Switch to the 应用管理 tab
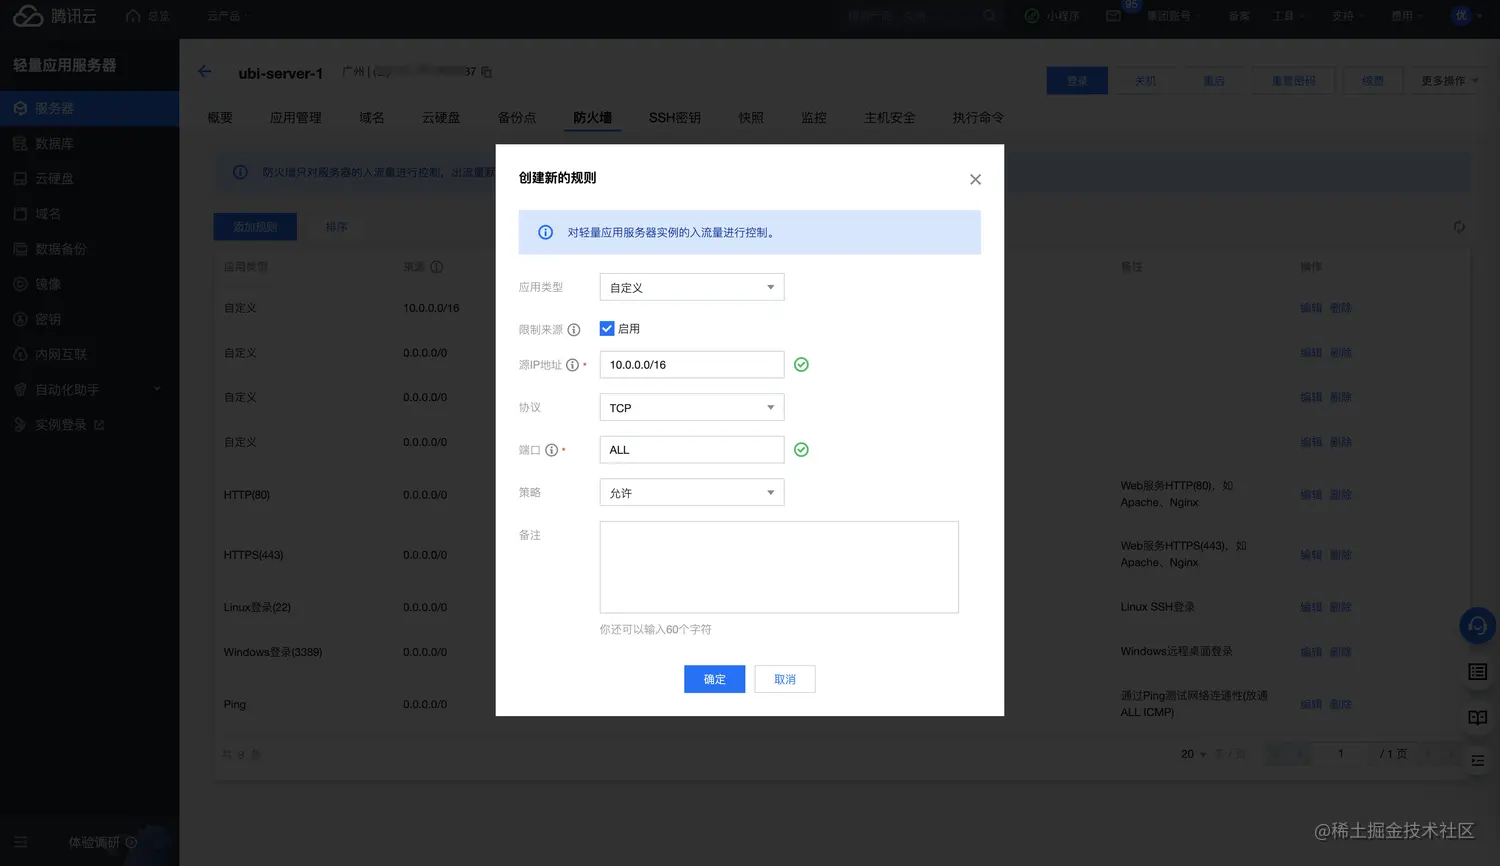This screenshot has height=866, width=1500. coord(296,118)
